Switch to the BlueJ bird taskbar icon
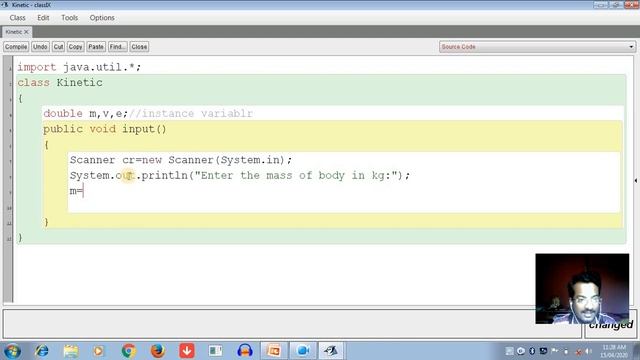The height and width of the screenshot is (360, 640). click(331, 351)
